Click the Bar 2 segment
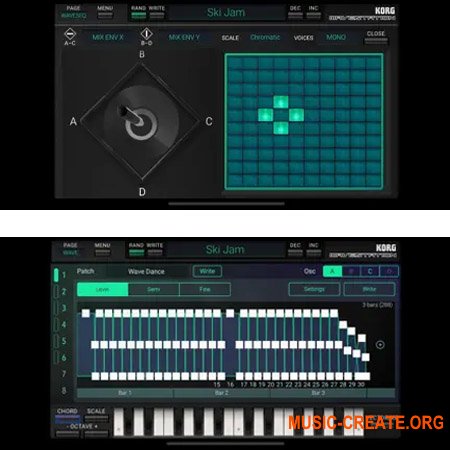This screenshot has width=450, height=450. pos(222,393)
